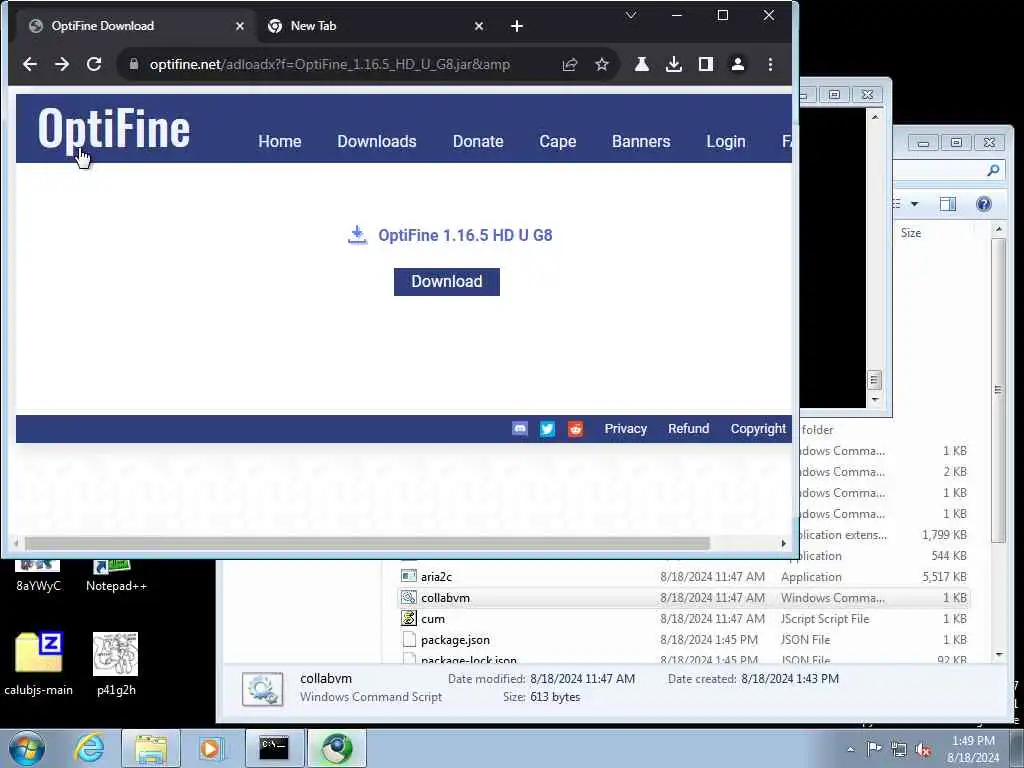Viewport: 1024px width, 768px height.
Task: Click the calubjs-main zip folder icon
Action: [39, 664]
